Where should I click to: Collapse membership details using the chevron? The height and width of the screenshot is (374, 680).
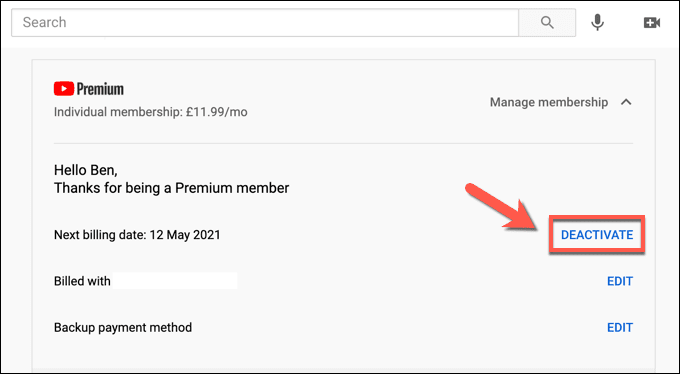pyautogui.click(x=626, y=102)
